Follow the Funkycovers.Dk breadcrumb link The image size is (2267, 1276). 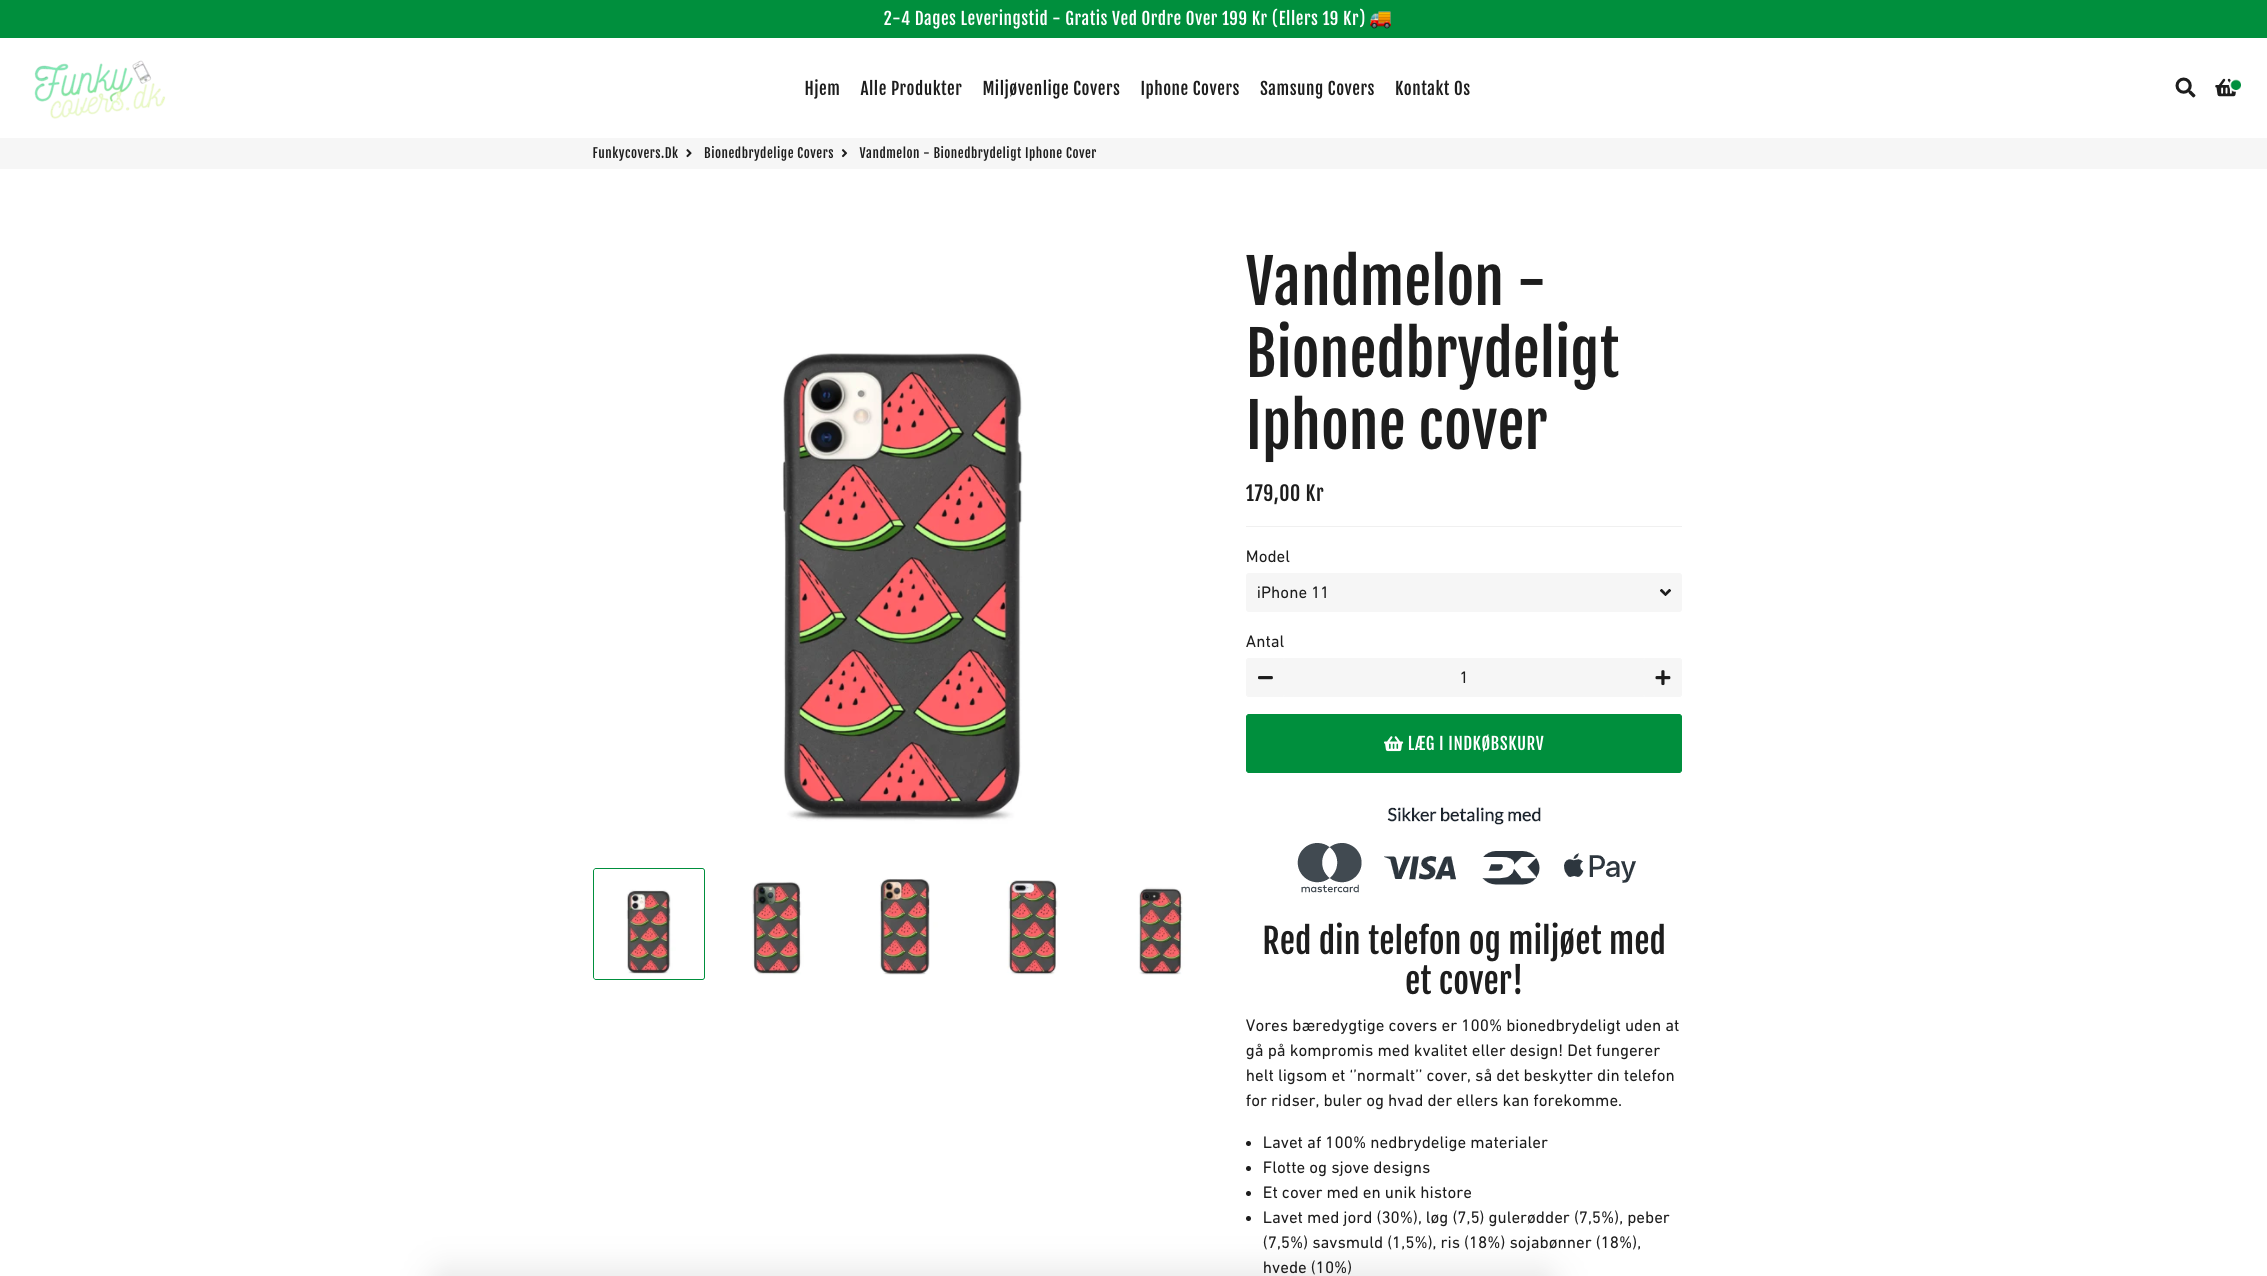click(x=634, y=153)
